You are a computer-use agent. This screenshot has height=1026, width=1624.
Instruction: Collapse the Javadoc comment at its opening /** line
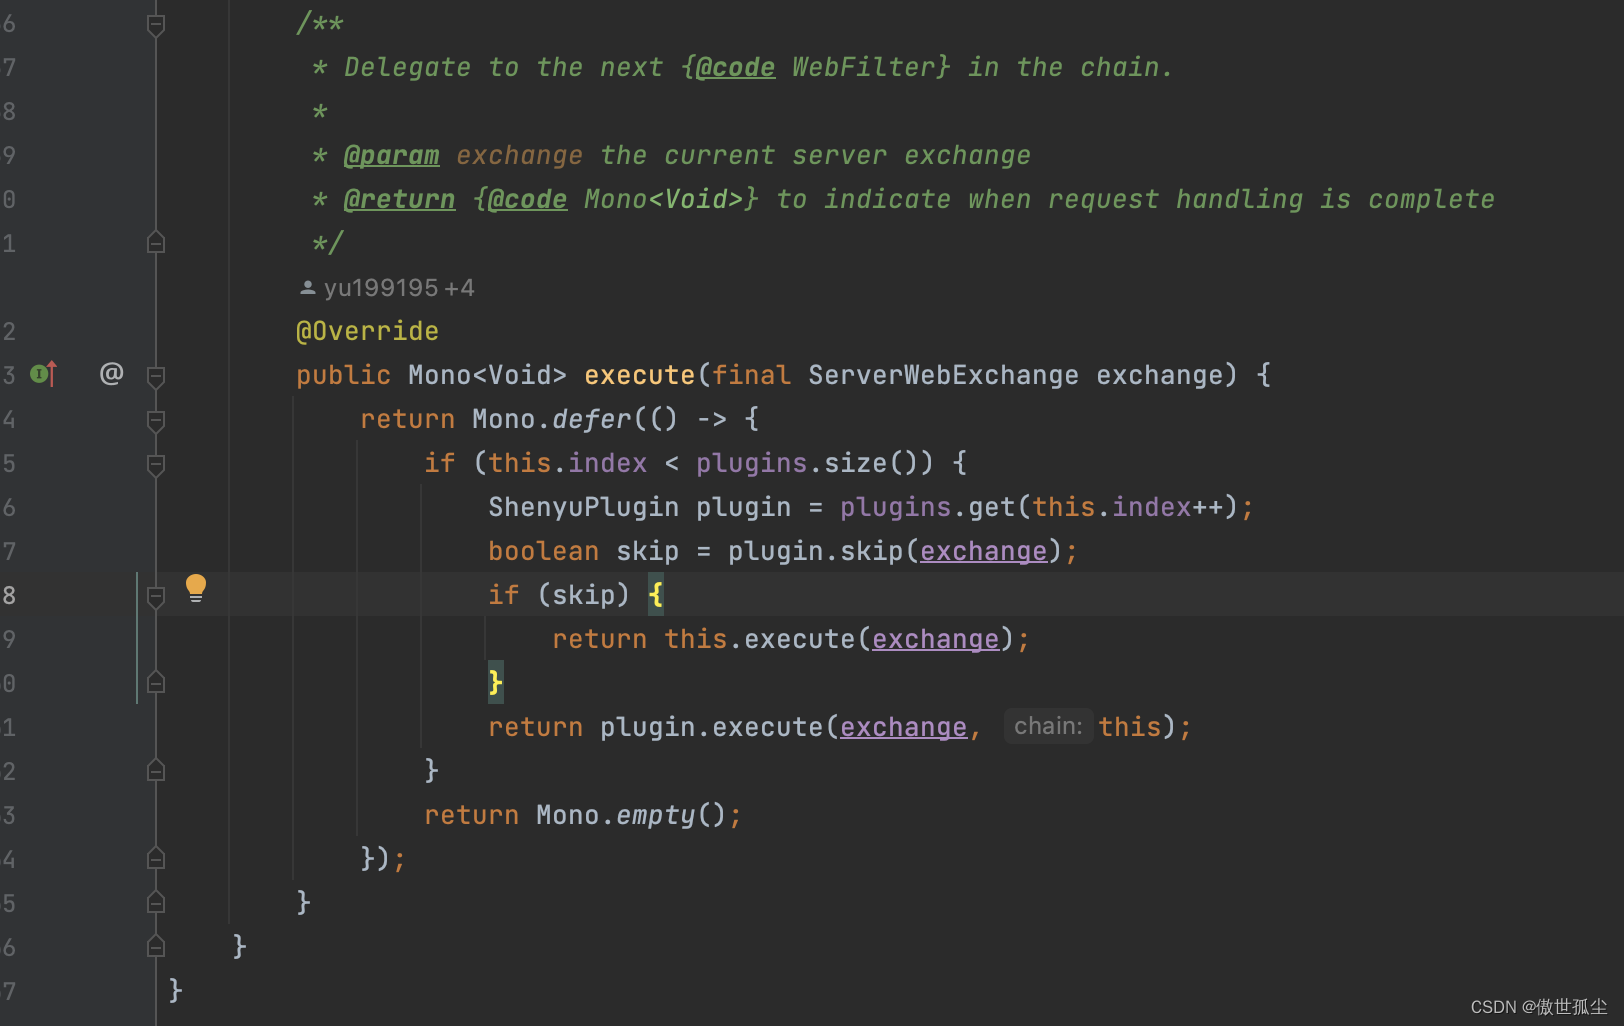(156, 24)
